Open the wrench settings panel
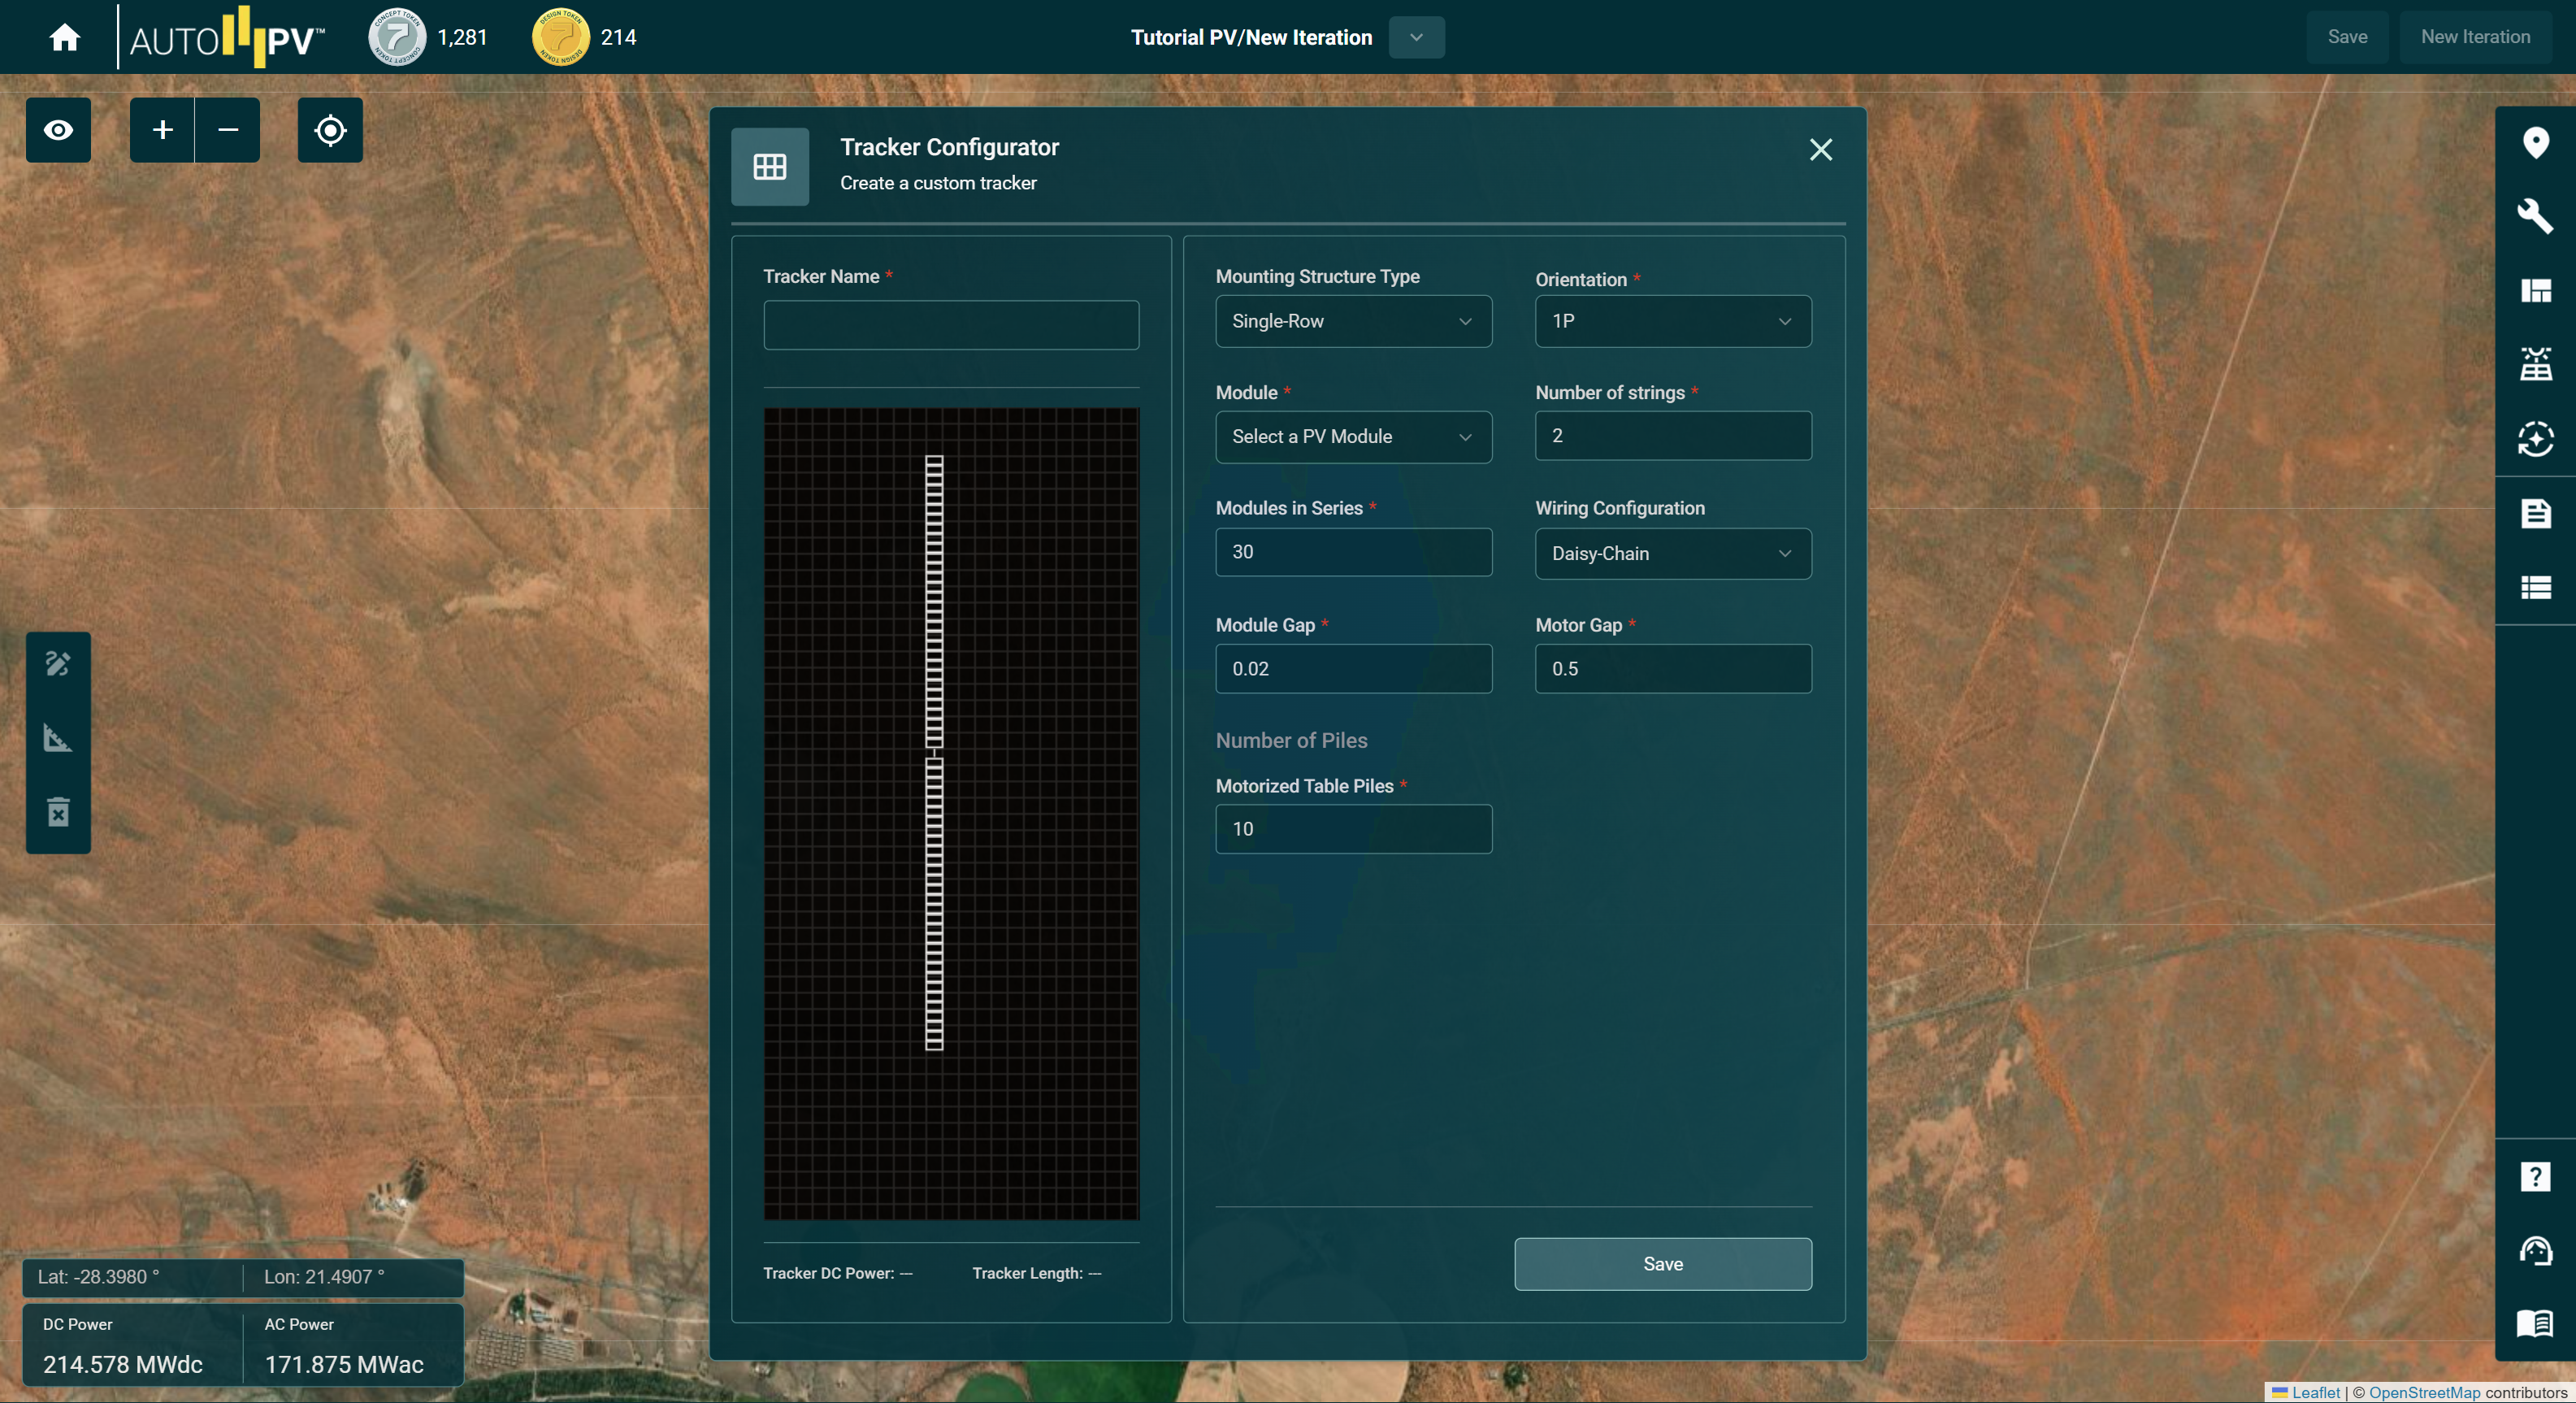 pos(2535,216)
